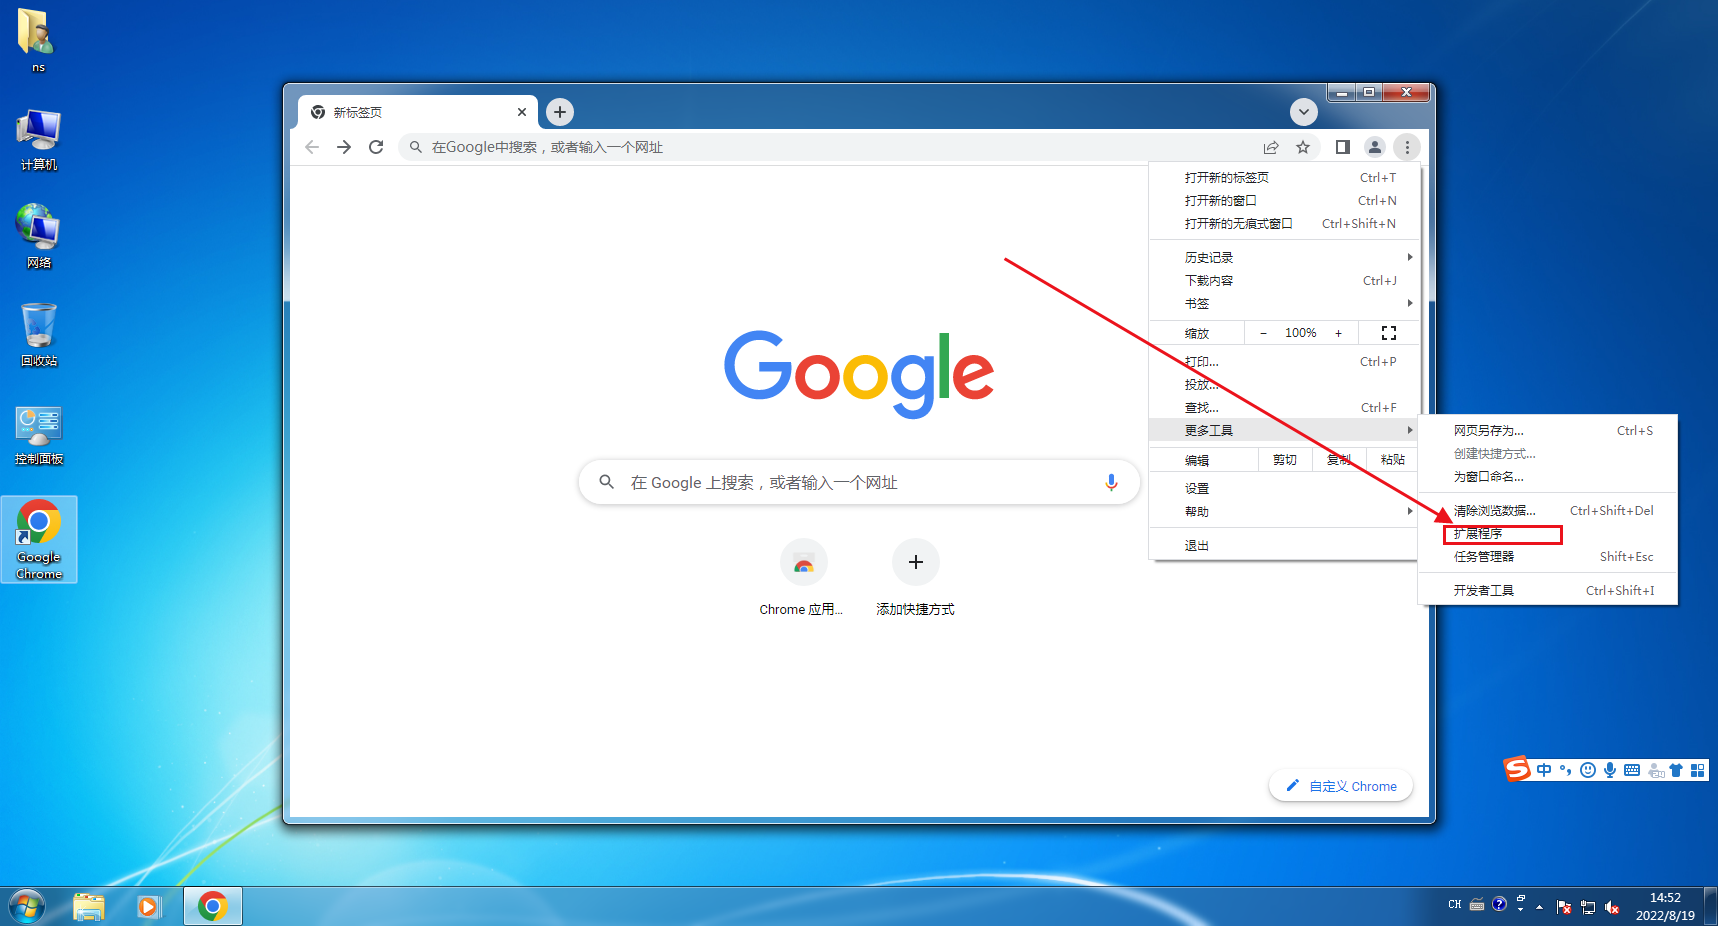This screenshot has height=926, width=1718.
Task: Click the Google logo
Action: (859, 374)
